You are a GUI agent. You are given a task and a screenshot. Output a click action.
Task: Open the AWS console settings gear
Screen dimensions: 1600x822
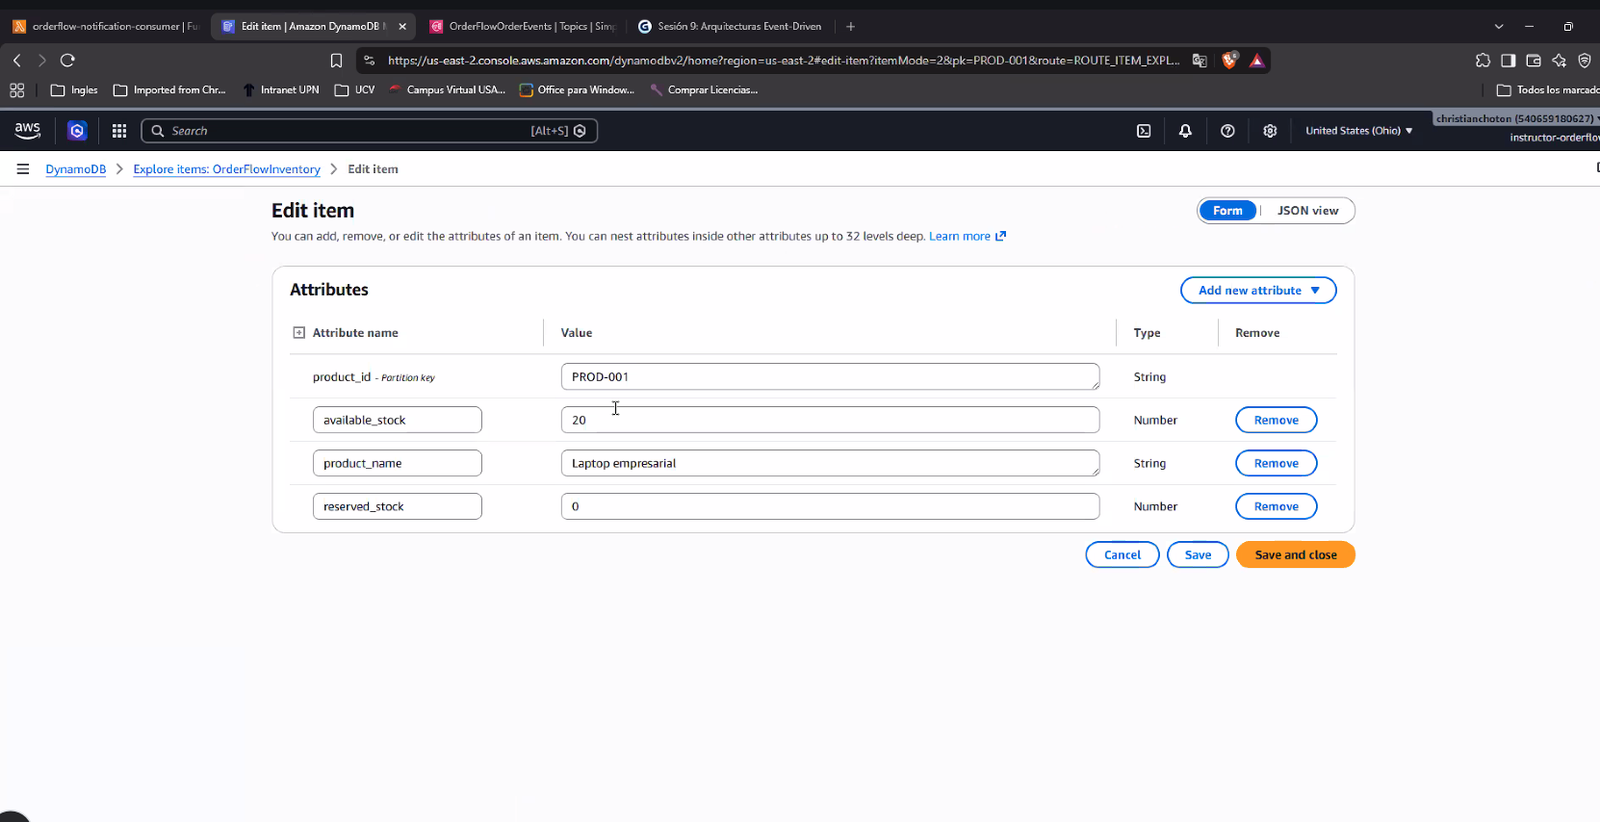[x=1270, y=131]
